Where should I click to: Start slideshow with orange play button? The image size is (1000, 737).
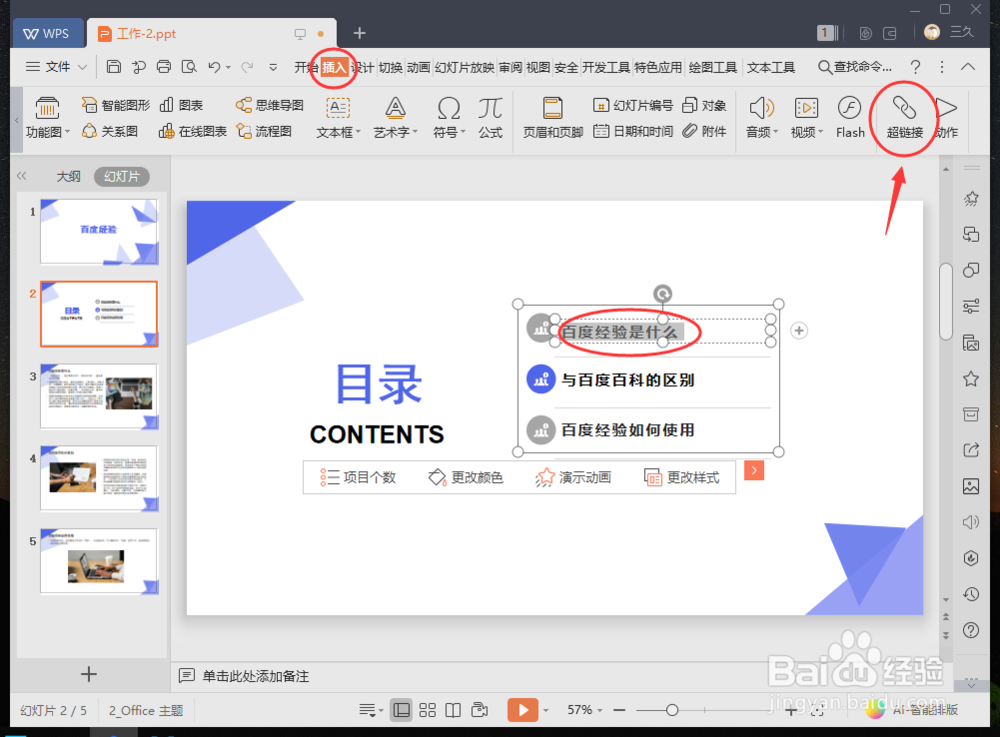click(522, 710)
